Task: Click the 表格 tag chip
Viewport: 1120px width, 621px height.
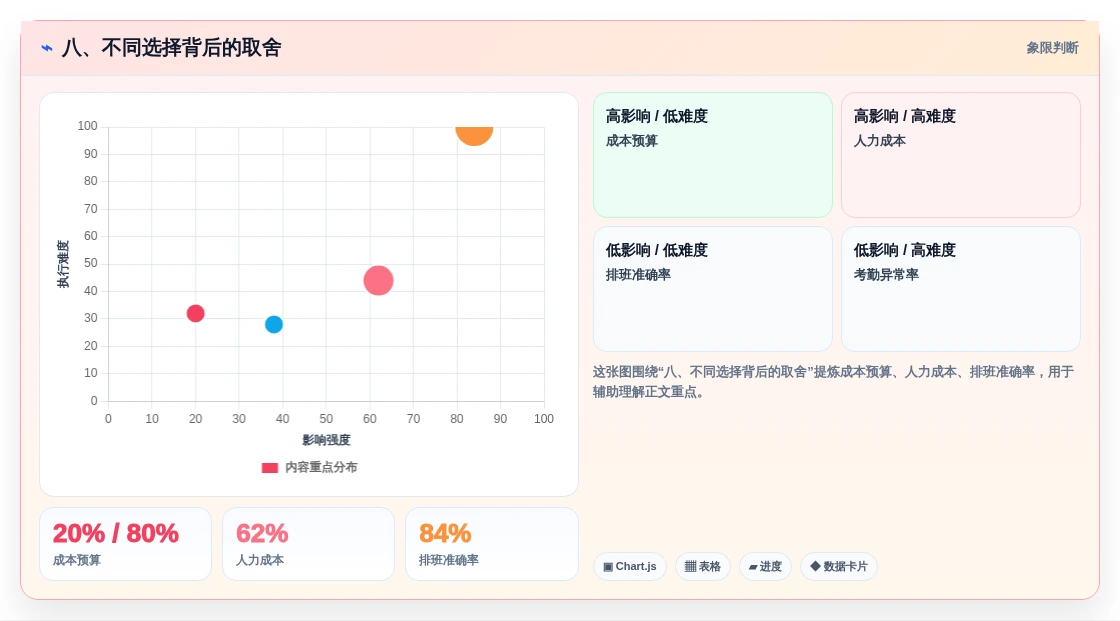Action: pyautogui.click(x=703, y=567)
